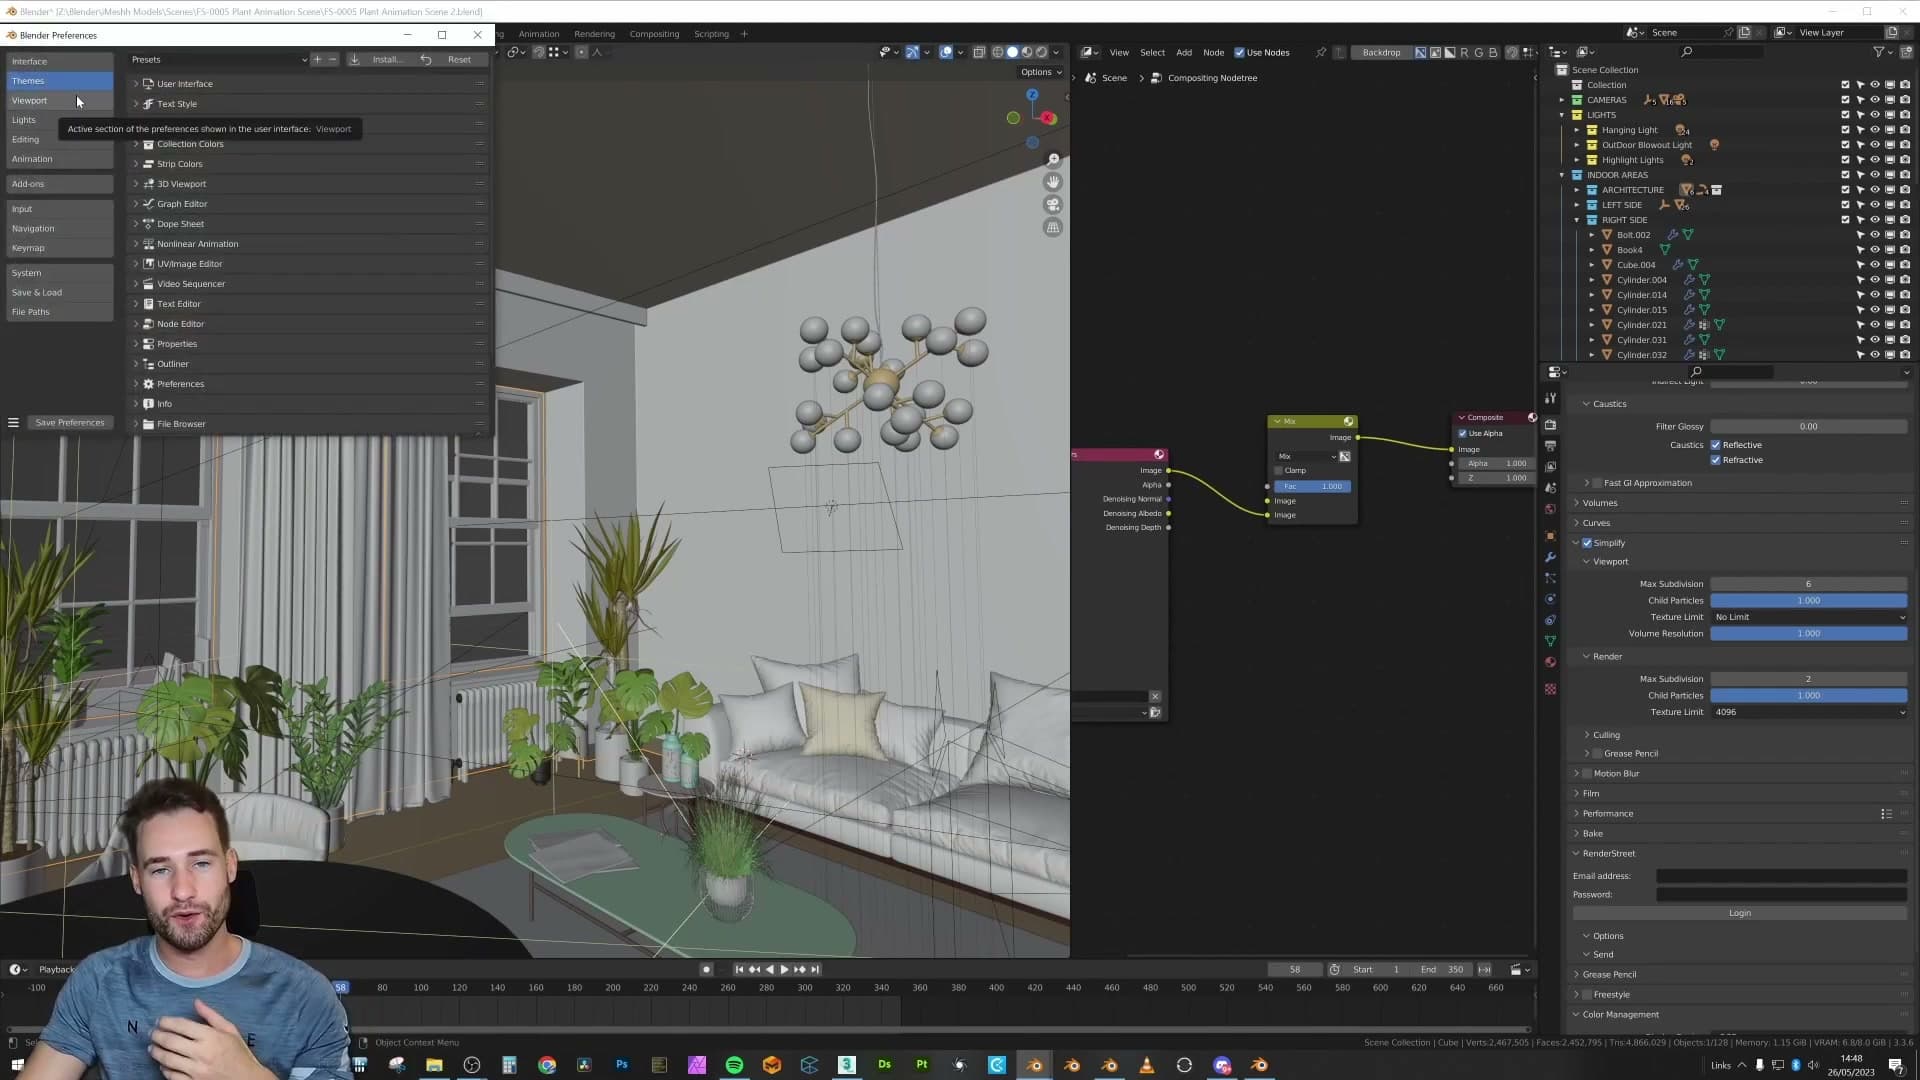Click the Save Preferences button
The image size is (1920, 1080).
70,423
